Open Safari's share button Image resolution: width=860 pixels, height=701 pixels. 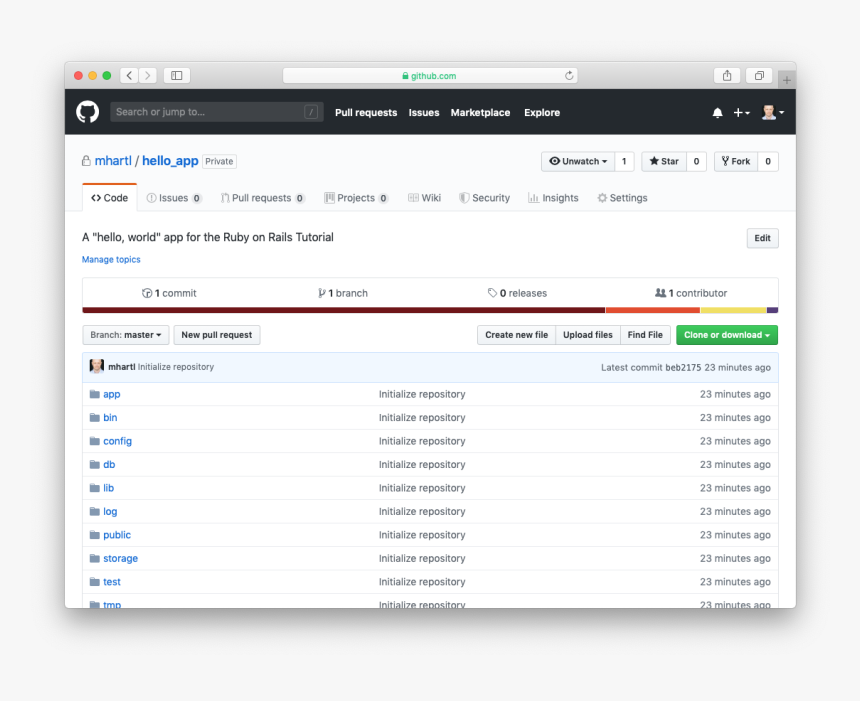point(727,75)
